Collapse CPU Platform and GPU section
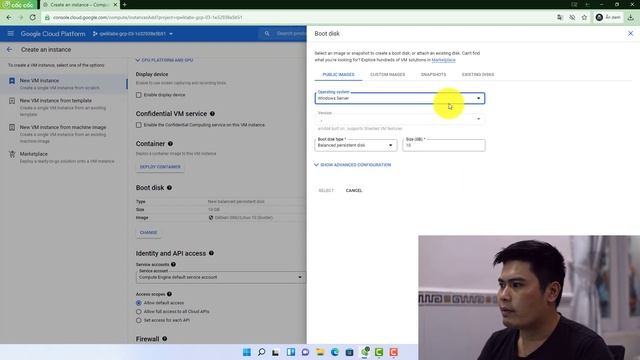 pyautogui.click(x=164, y=60)
